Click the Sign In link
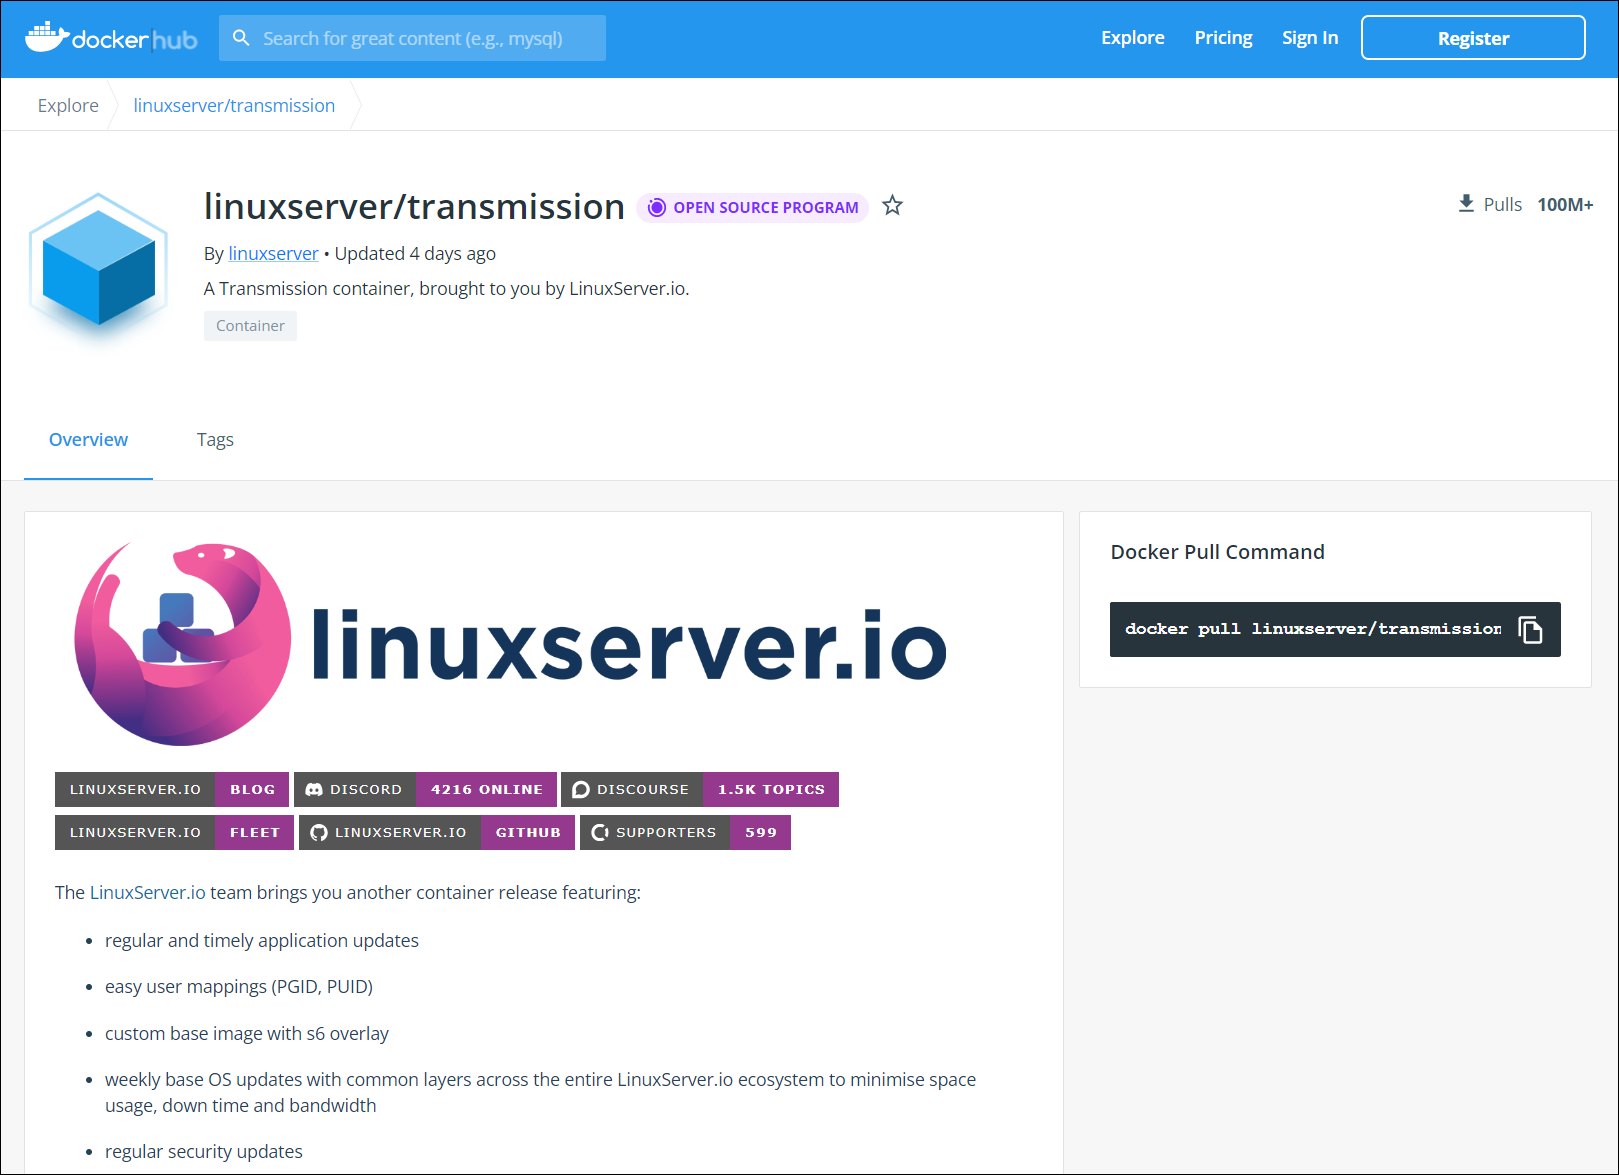 click(x=1310, y=38)
